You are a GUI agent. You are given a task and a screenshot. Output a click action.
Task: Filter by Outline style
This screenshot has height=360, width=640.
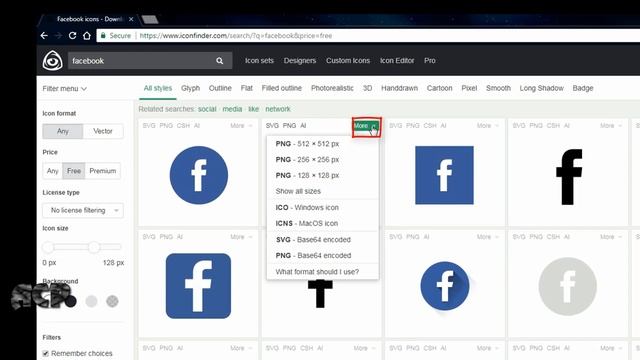tap(220, 88)
